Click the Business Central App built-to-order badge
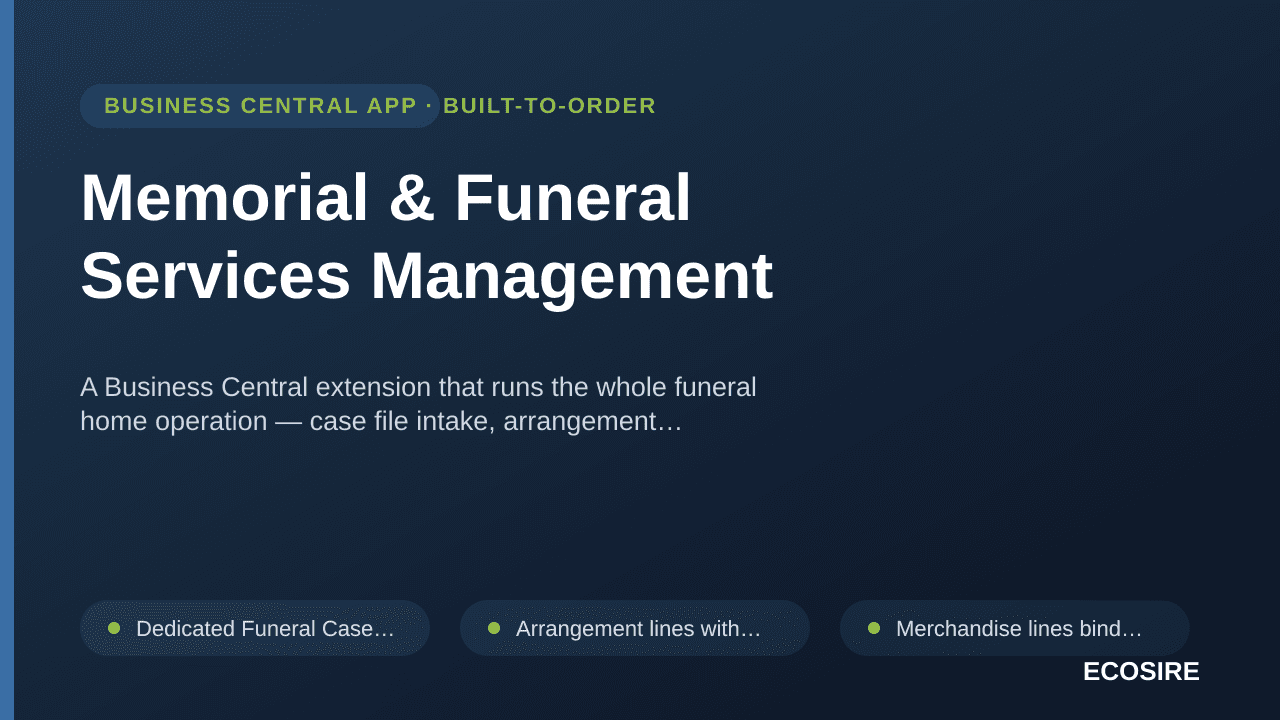This screenshot has height=720, width=1280. point(260,106)
